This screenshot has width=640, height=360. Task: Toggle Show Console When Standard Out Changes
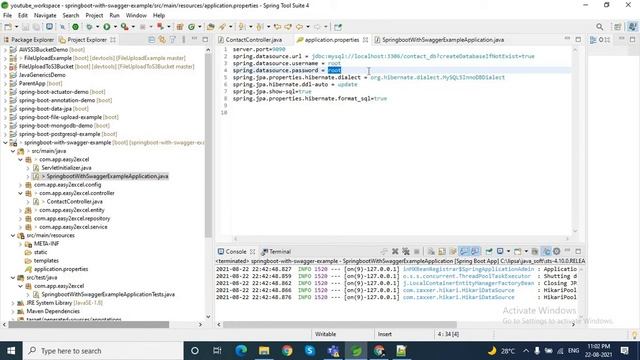[464, 251]
